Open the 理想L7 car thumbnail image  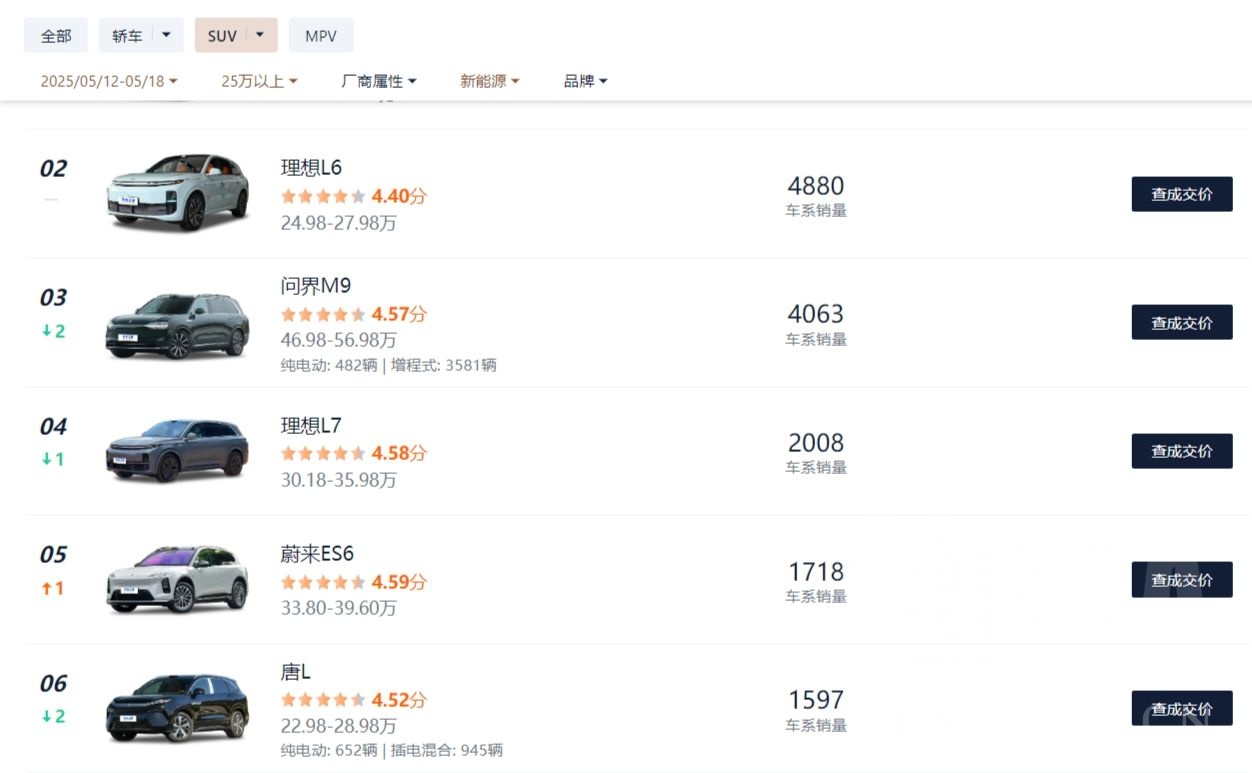(x=177, y=451)
